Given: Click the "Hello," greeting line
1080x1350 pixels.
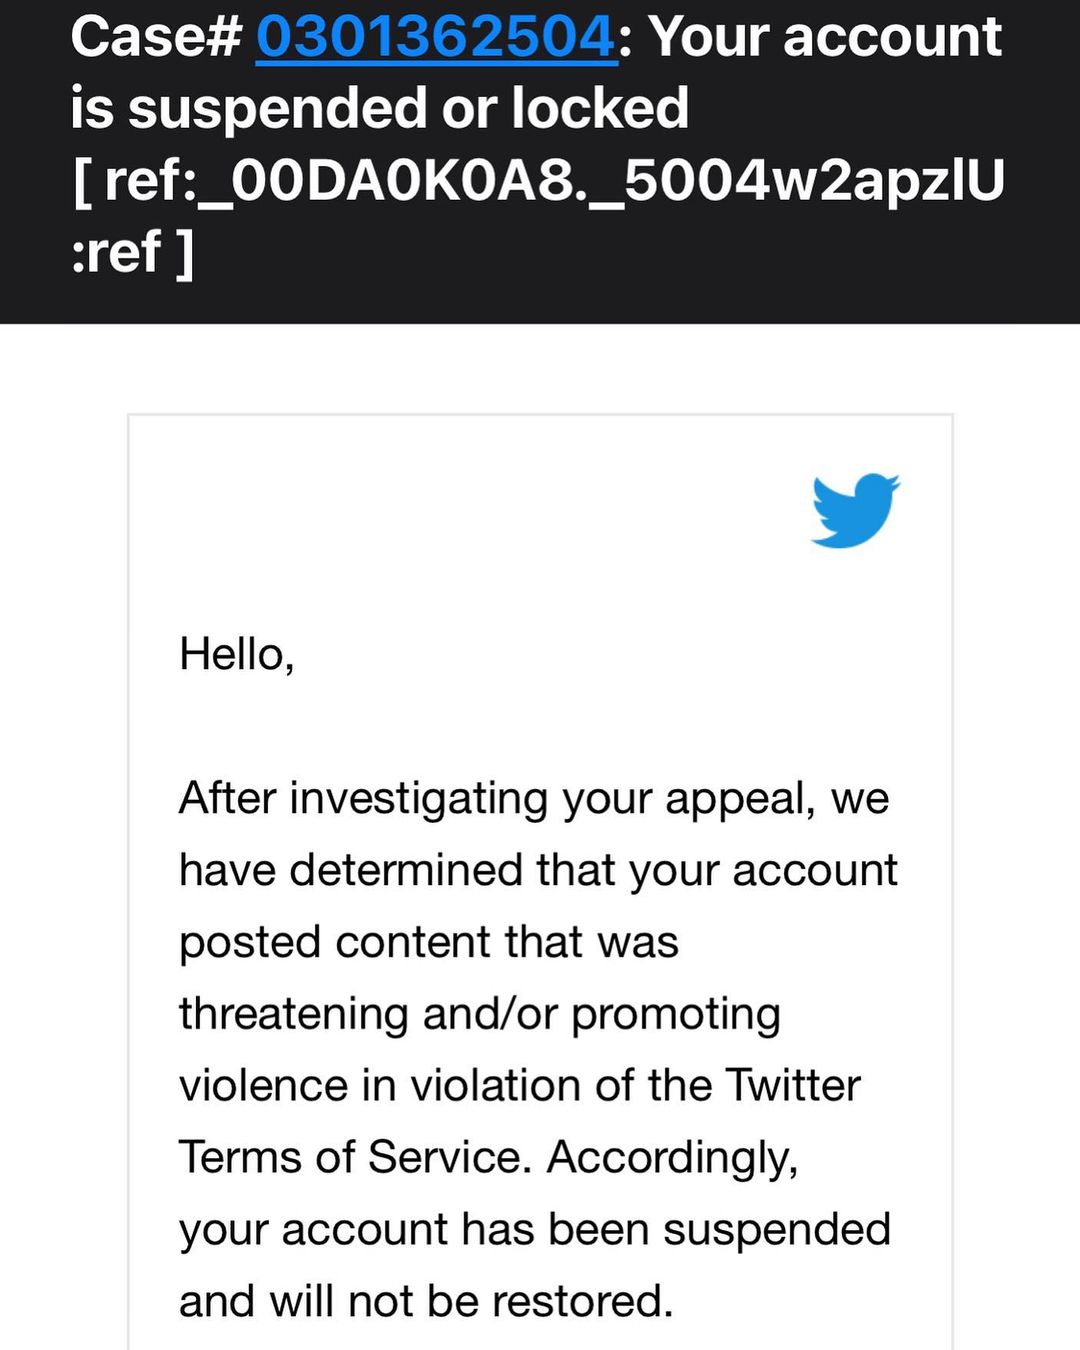Looking at the screenshot, I should 236,655.
